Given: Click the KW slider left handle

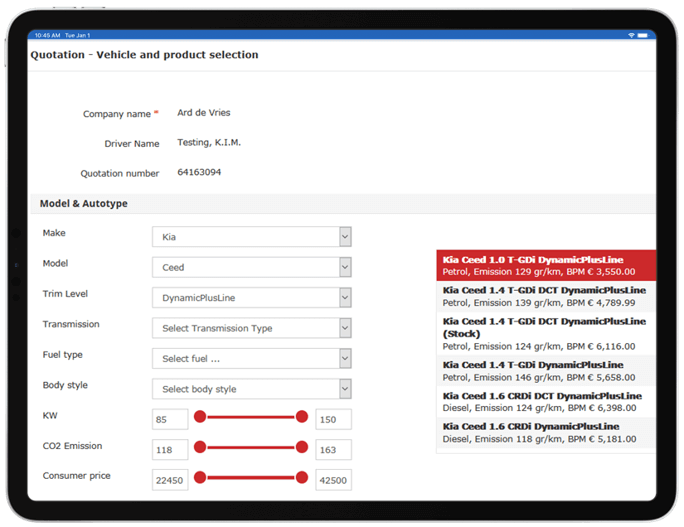Looking at the screenshot, I should point(200,417).
